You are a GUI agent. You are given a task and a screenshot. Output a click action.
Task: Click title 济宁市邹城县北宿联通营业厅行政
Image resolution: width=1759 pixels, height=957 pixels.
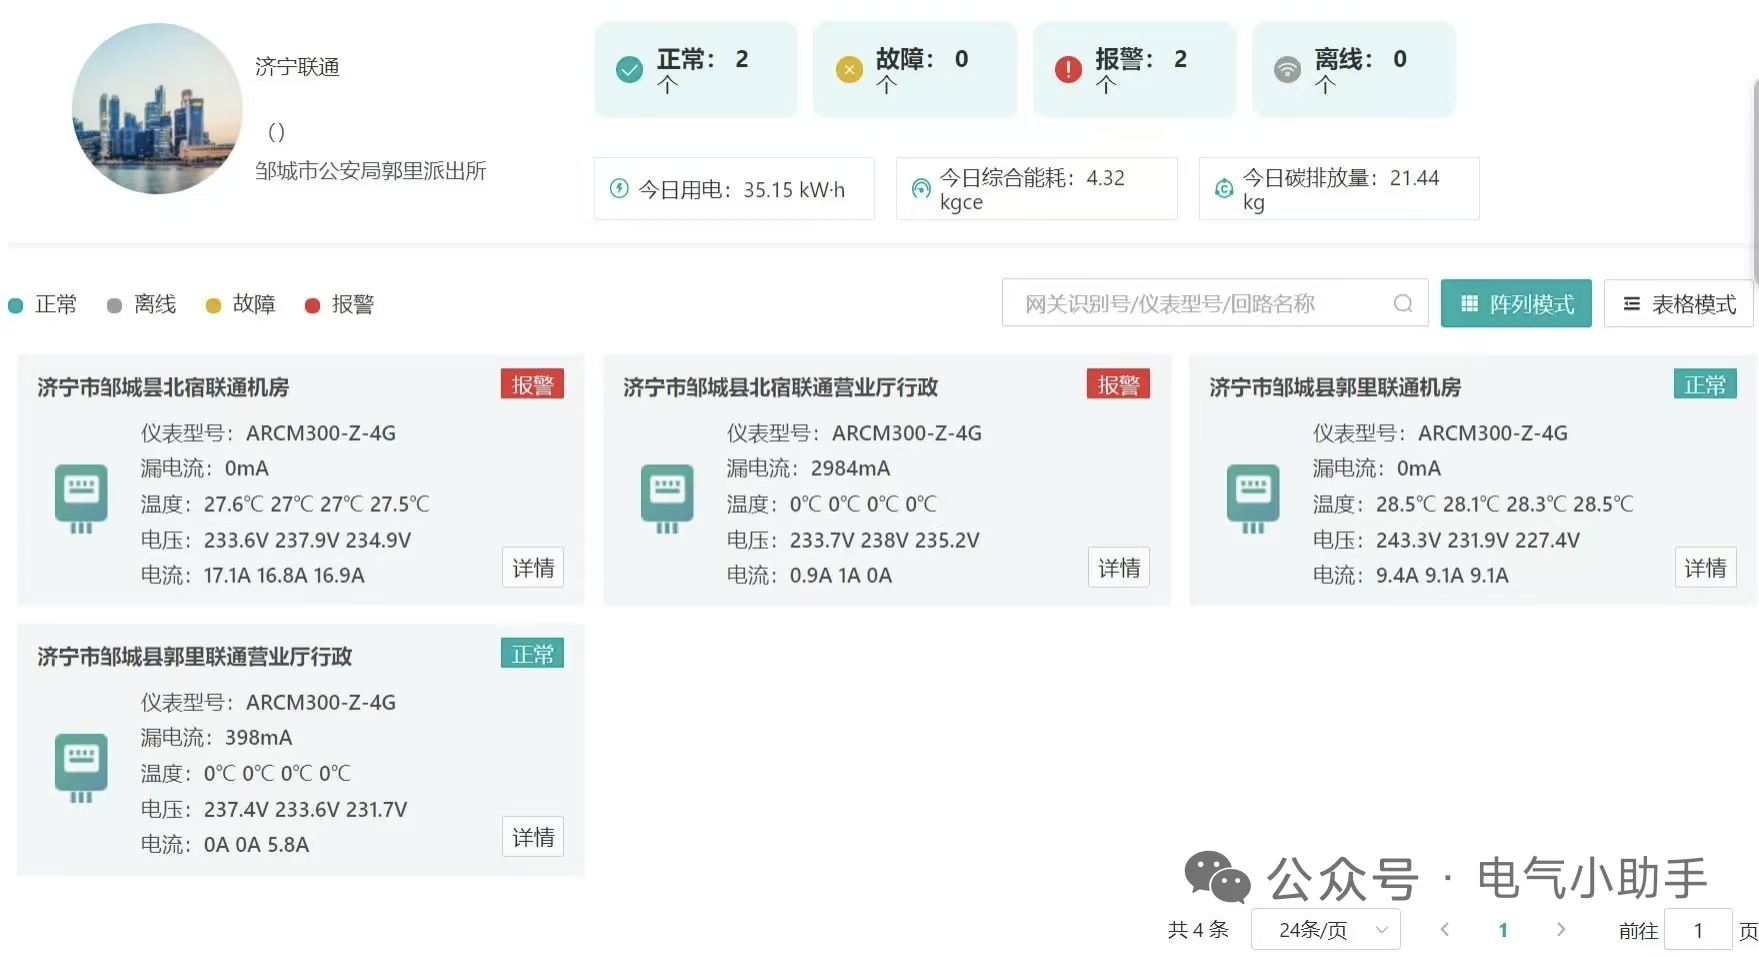coord(781,387)
